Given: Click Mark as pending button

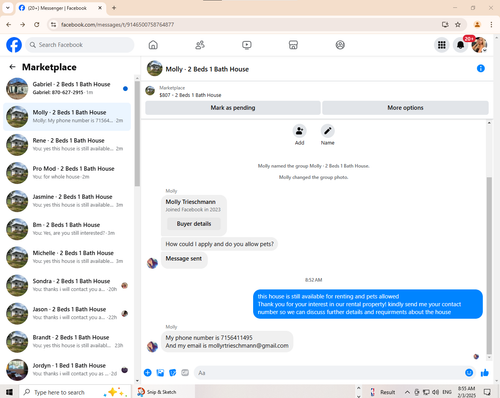Looking at the screenshot, I should [233, 108].
